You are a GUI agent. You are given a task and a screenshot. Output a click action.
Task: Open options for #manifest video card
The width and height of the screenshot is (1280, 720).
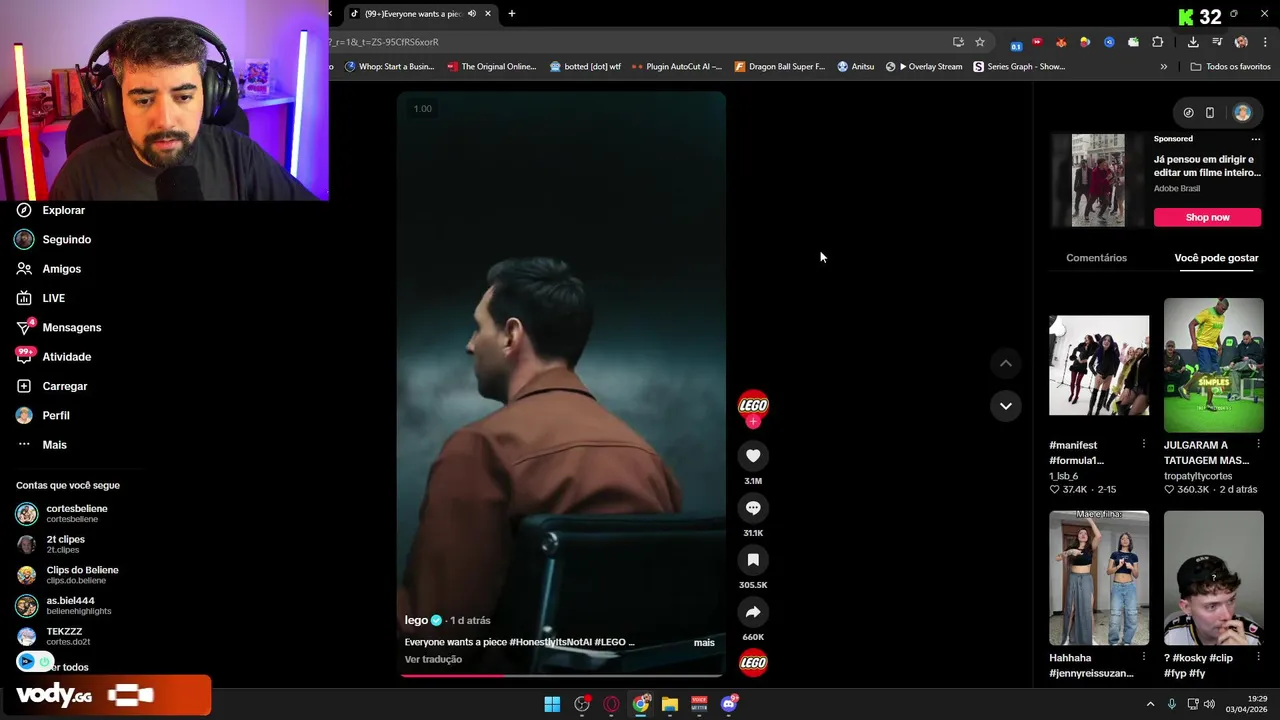1143,444
